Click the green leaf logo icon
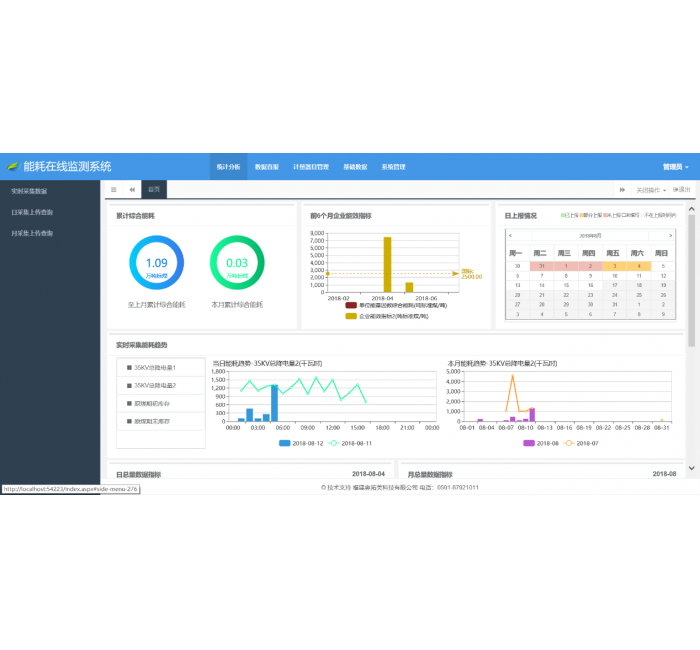 click(13, 167)
